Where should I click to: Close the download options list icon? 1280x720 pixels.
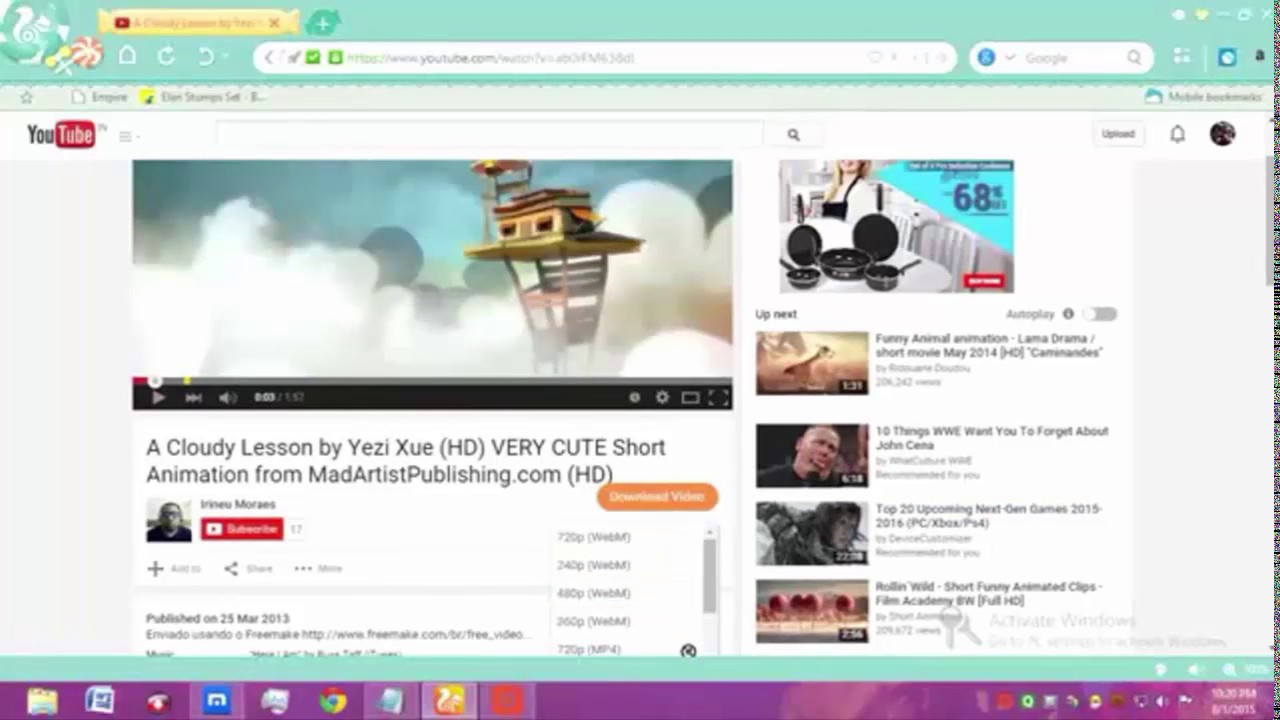click(688, 651)
